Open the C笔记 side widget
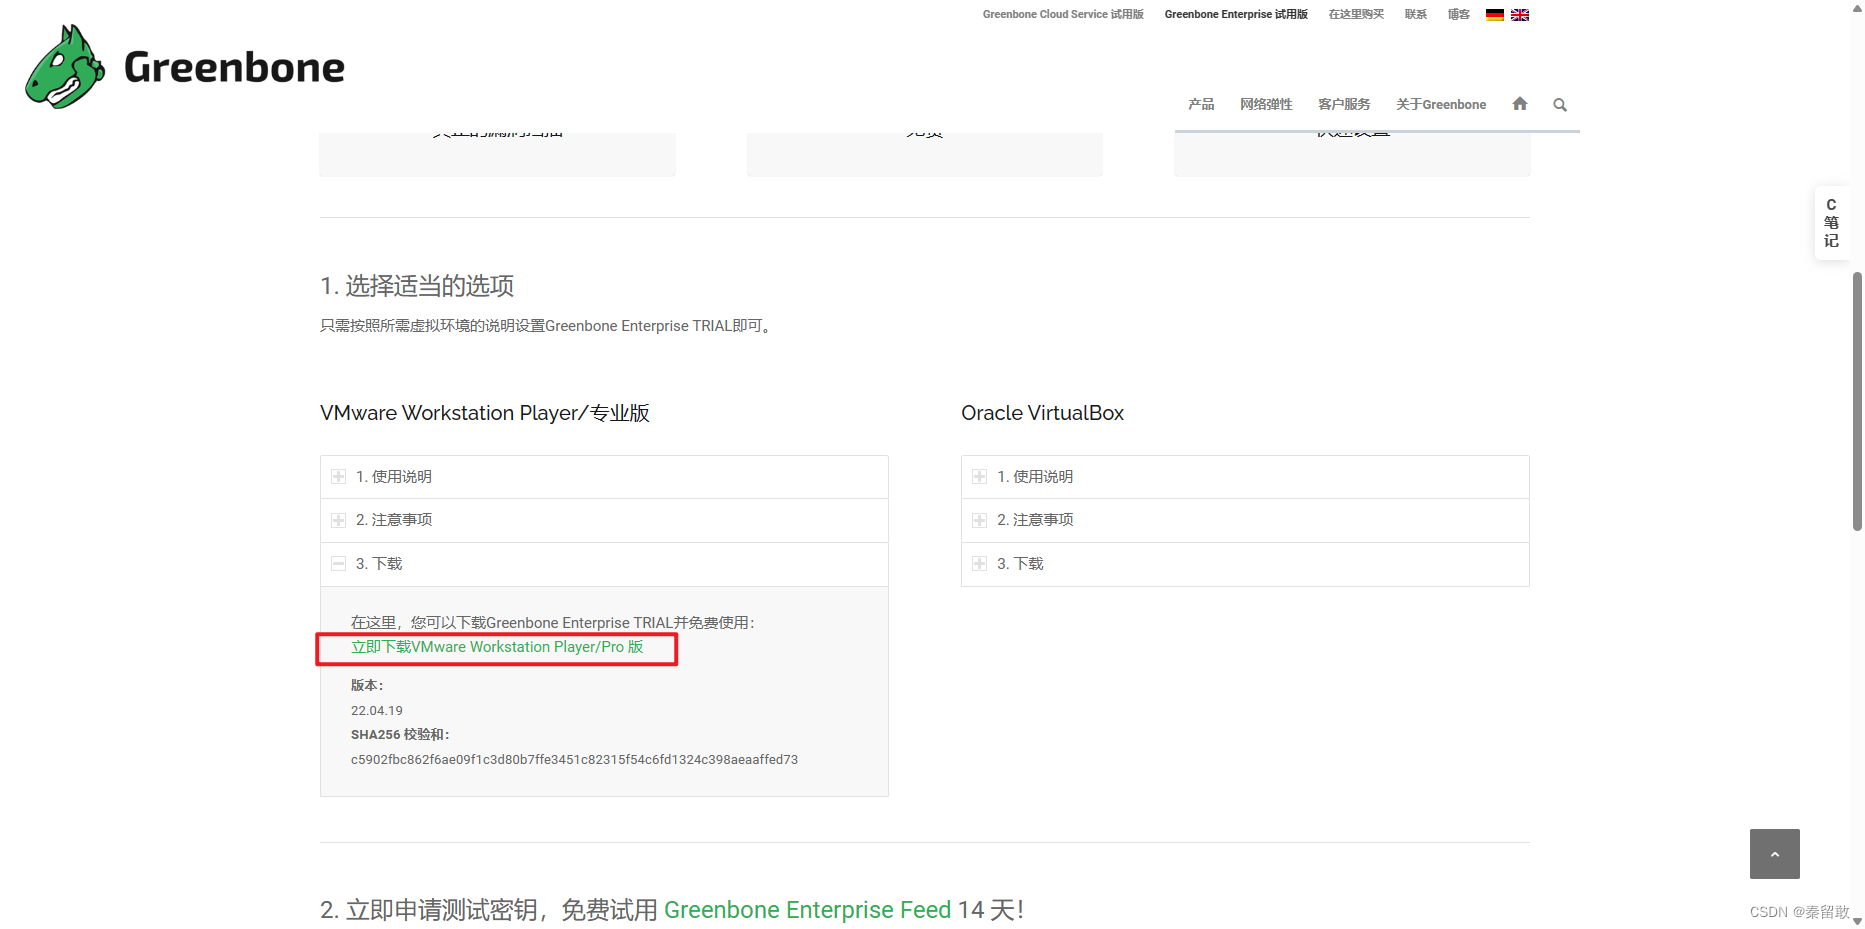 tap(1831, 223)
